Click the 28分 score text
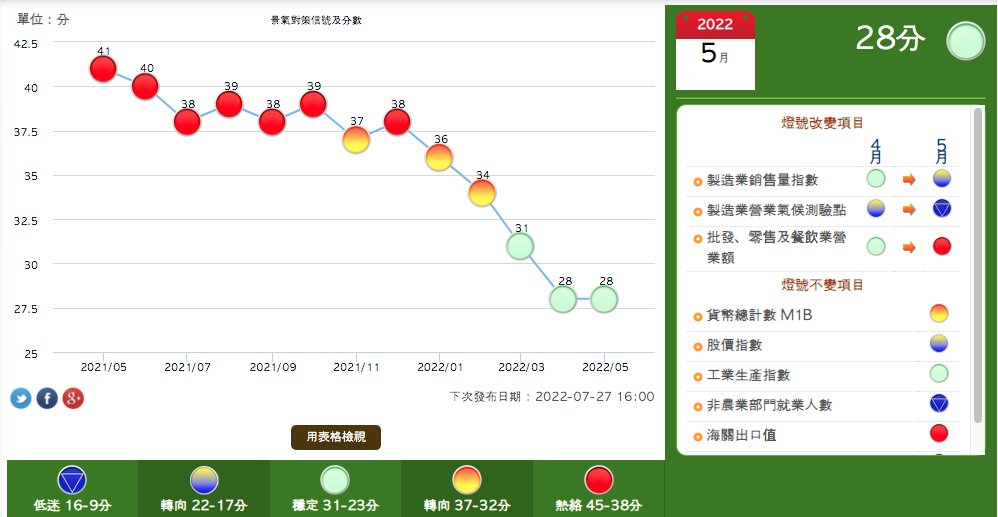Image resolution: width=998 pixels, height=517 pixels. click(890, 39)
